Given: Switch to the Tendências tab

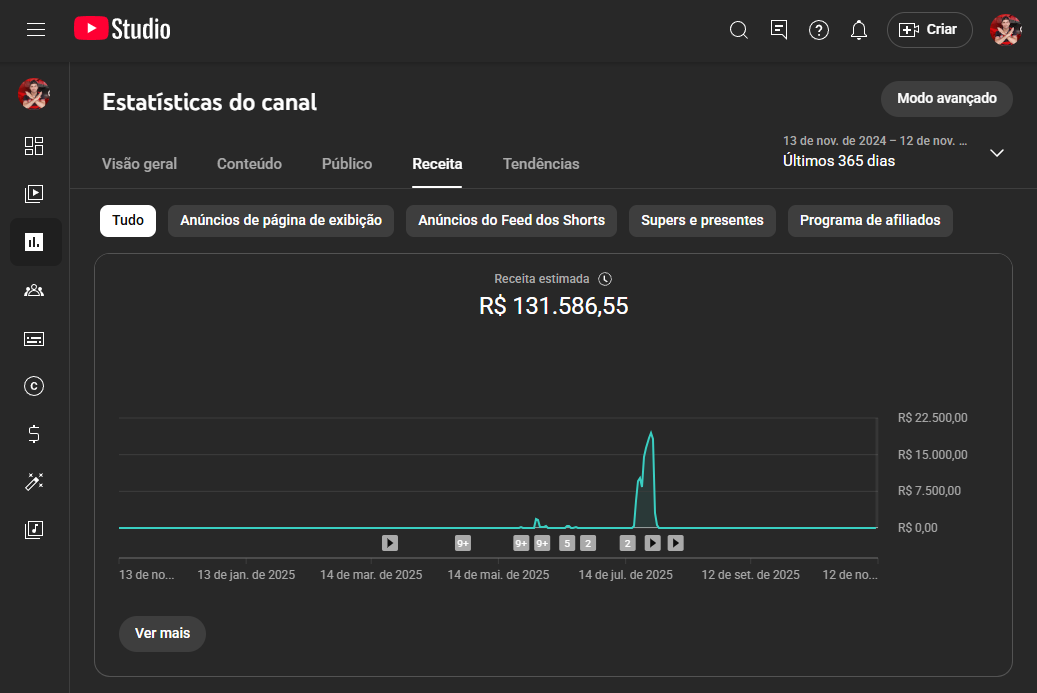Looking at the screenshot, I should (x=541, y=164).
